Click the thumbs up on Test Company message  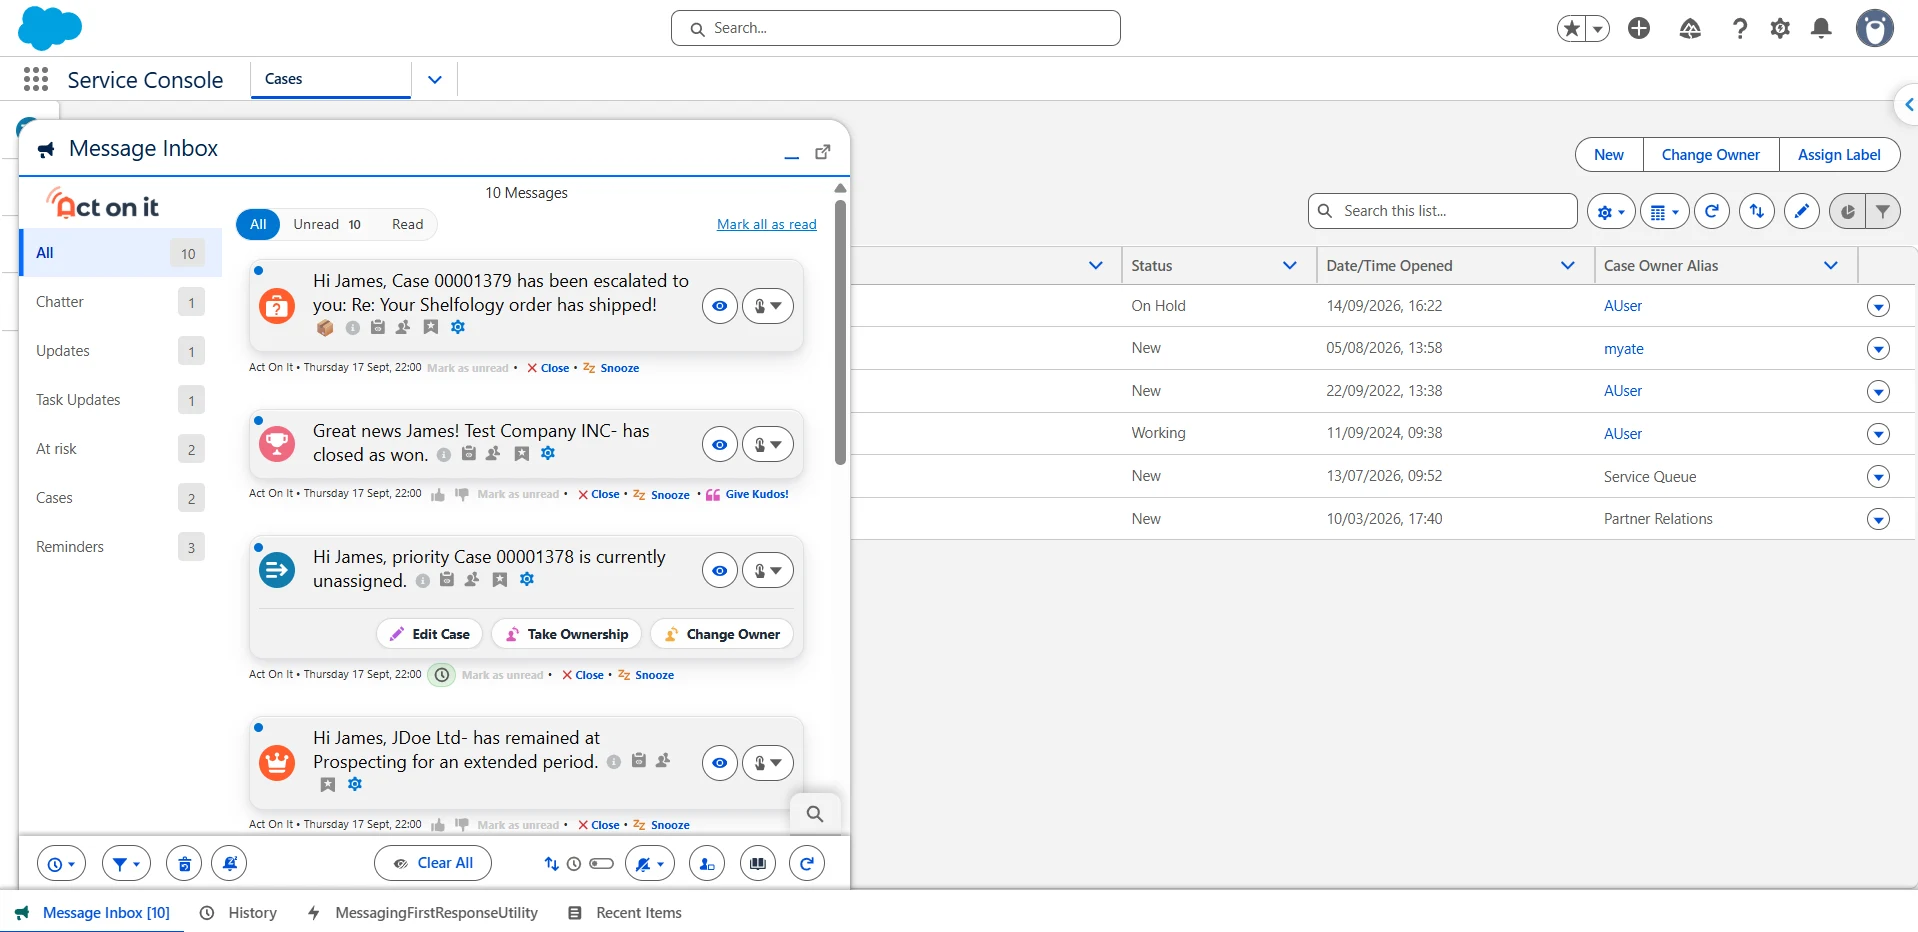click(x=438, y=494)
